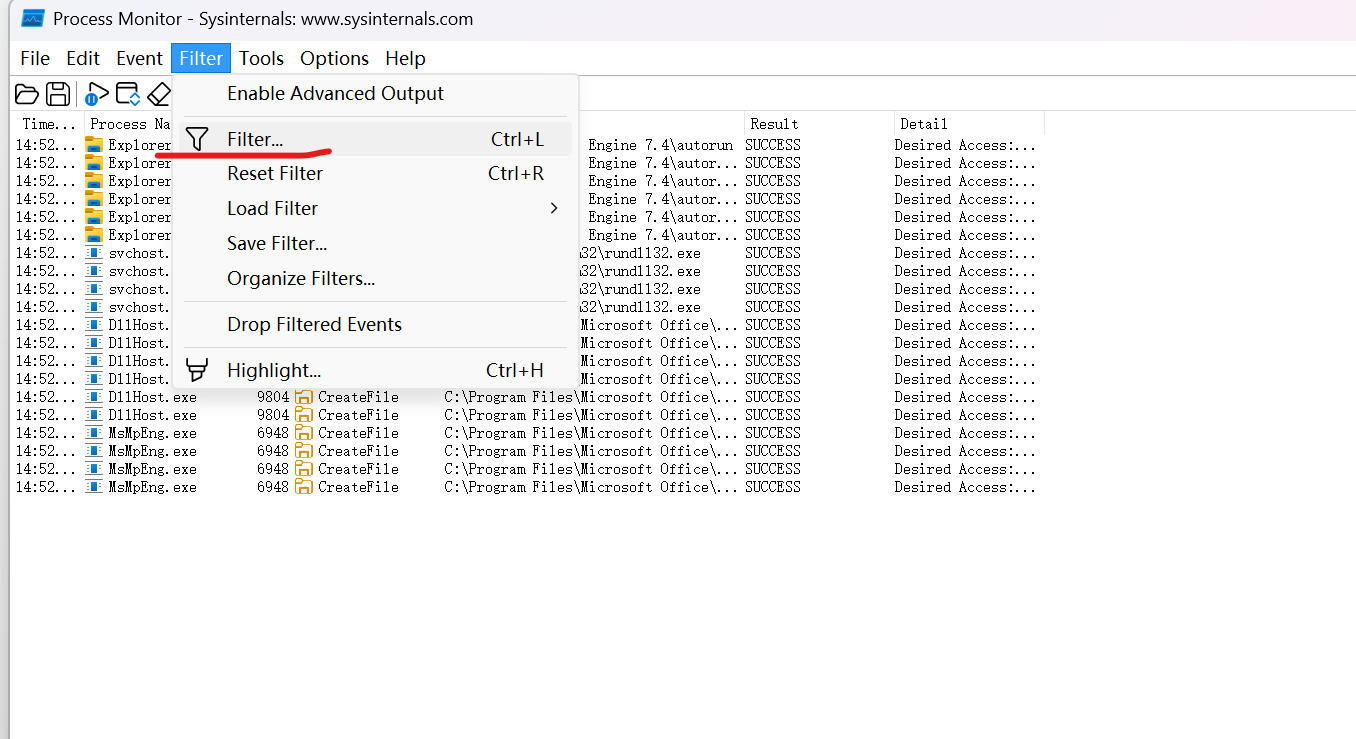Click the highlighter icon beside Highlight...

(x=198, y=370)
